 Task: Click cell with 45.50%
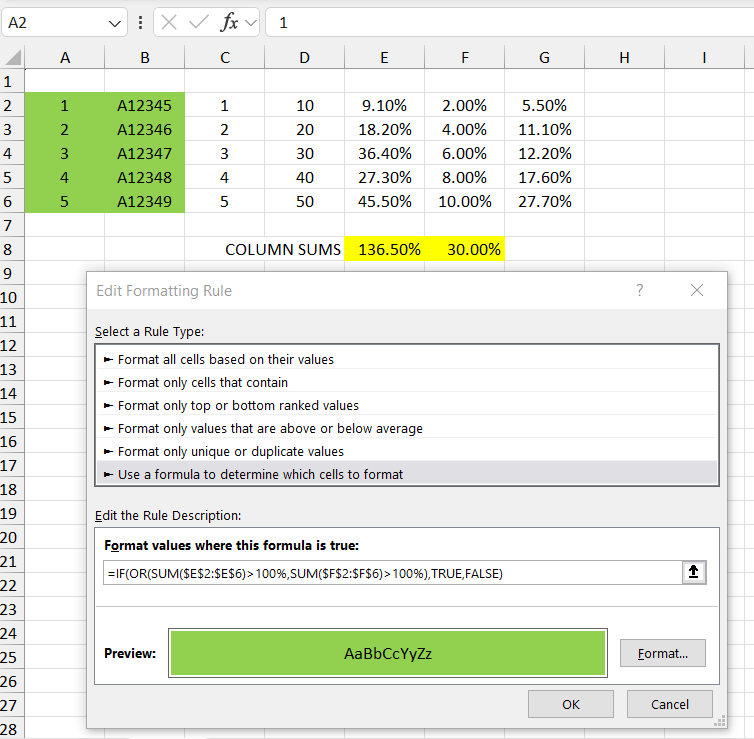(x=385, y=201)
